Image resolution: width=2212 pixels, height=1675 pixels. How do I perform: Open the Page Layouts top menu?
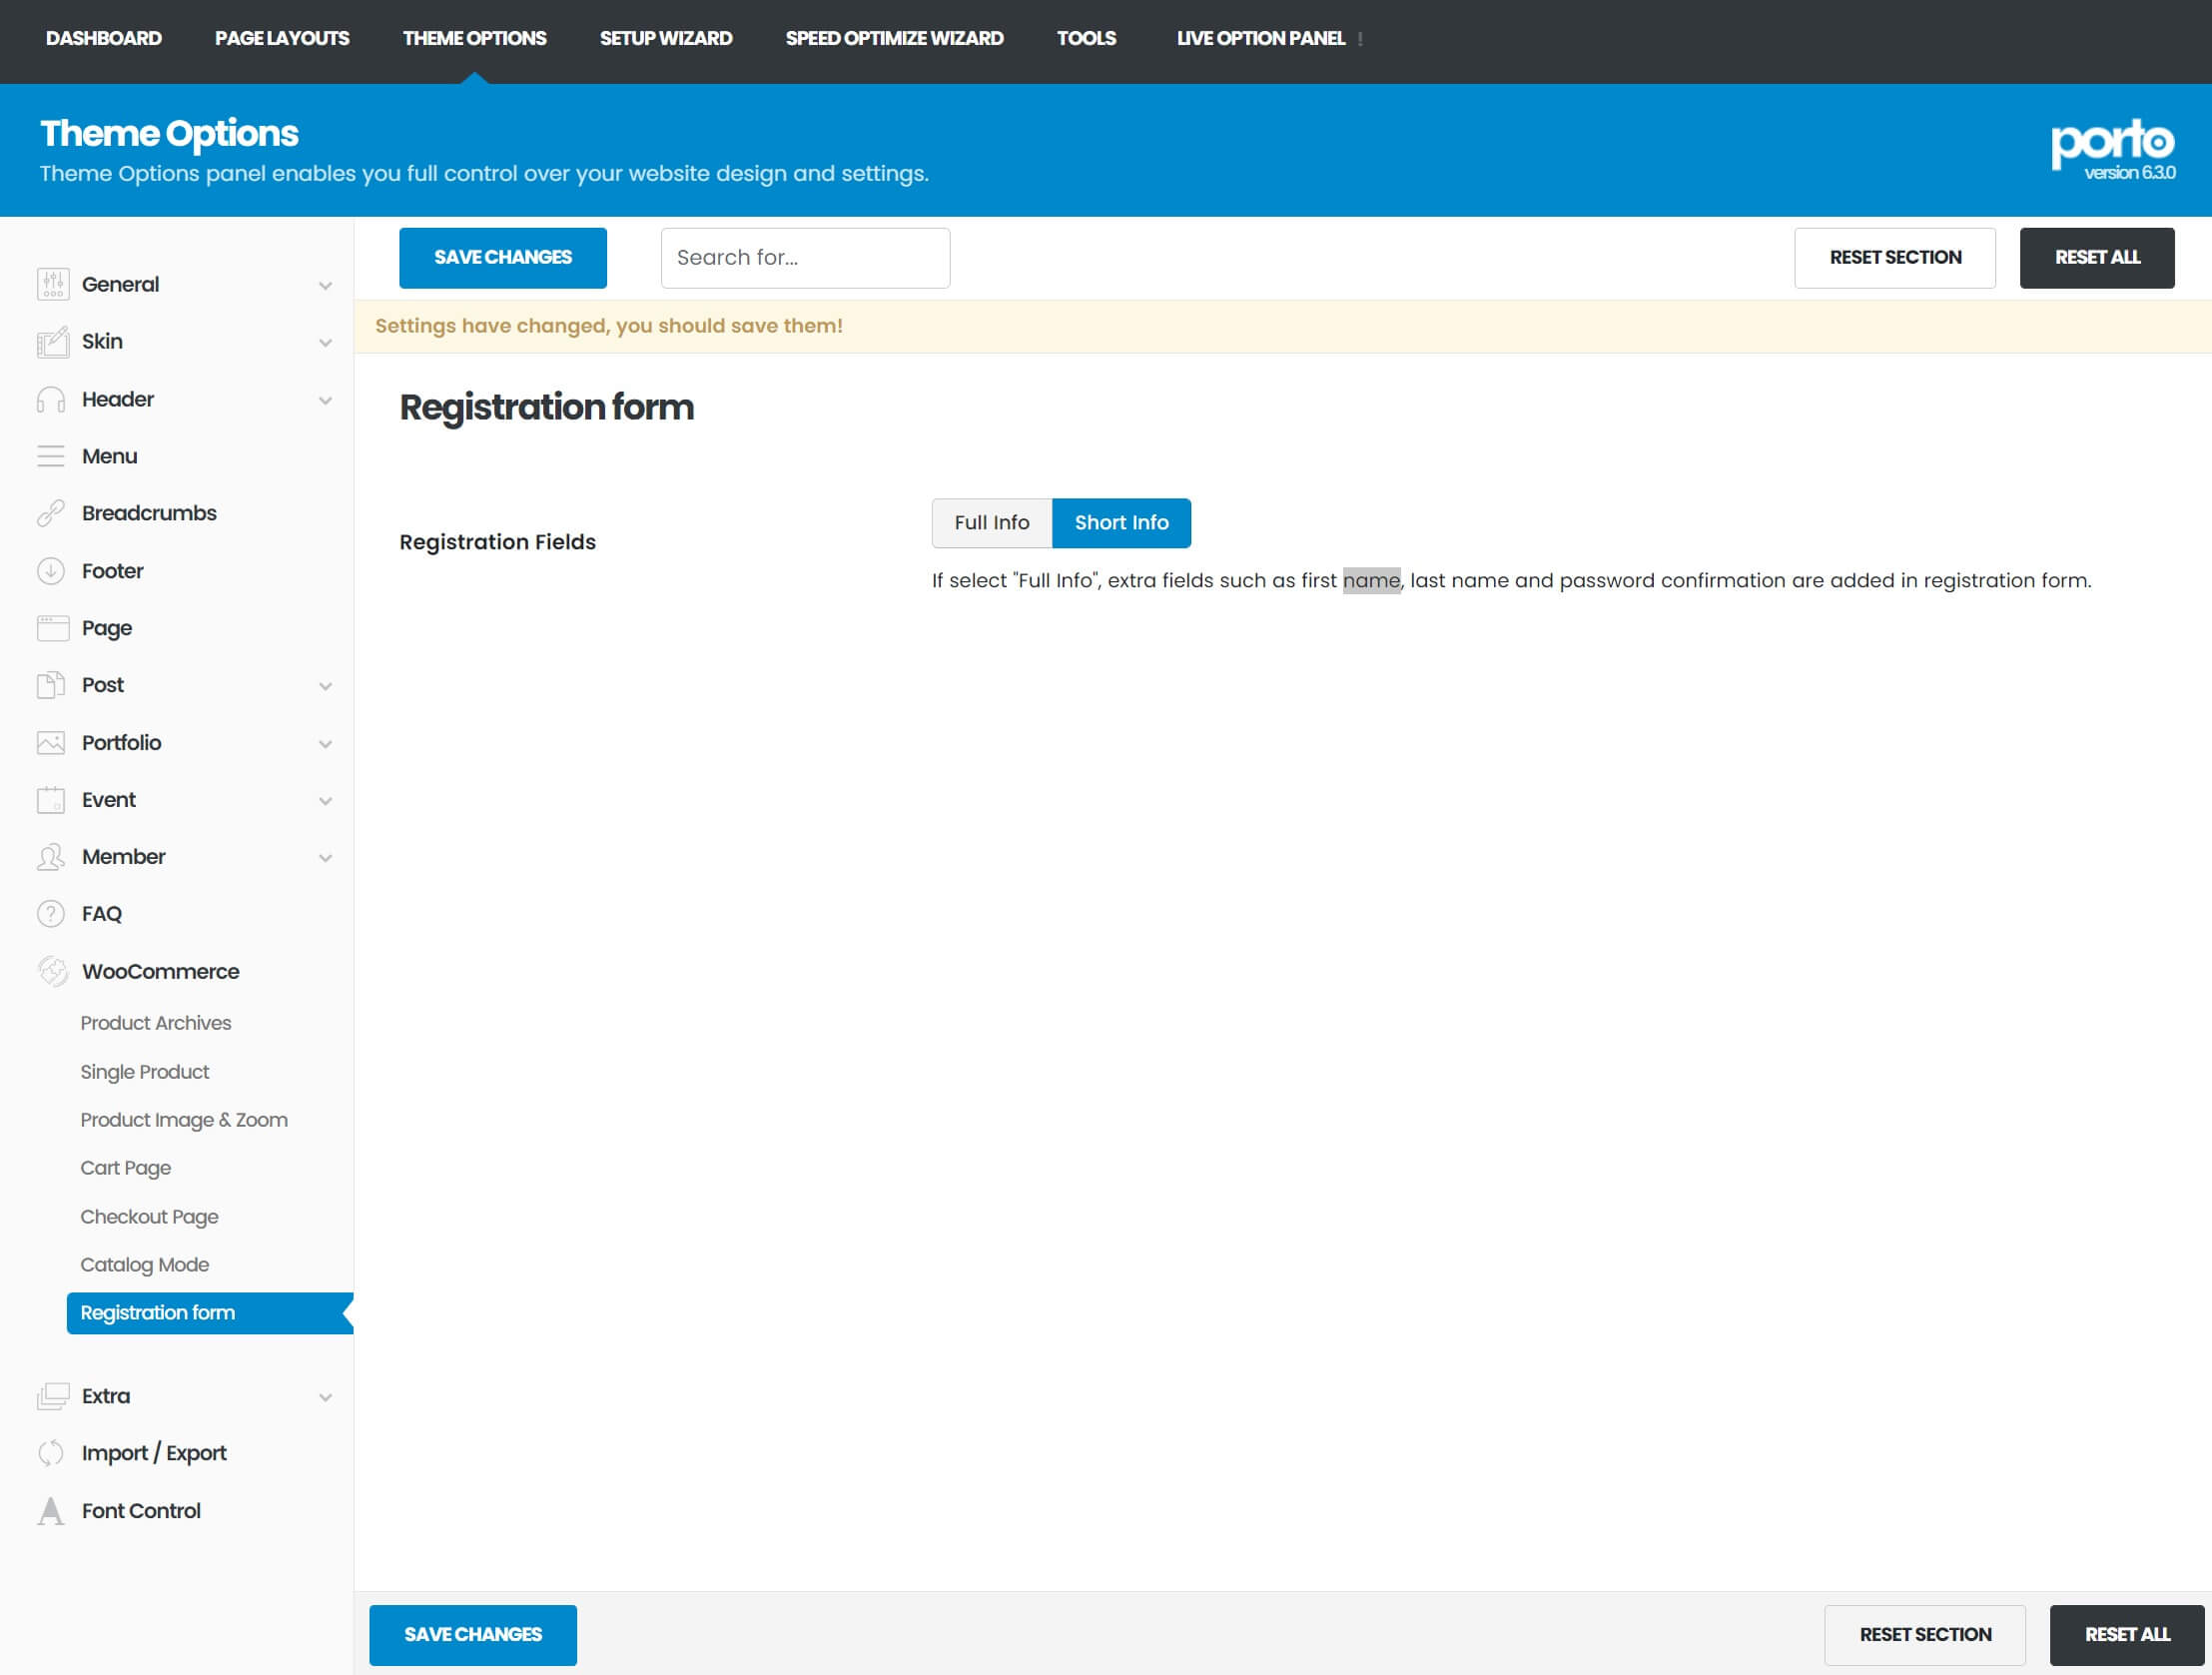pos(282,38)
